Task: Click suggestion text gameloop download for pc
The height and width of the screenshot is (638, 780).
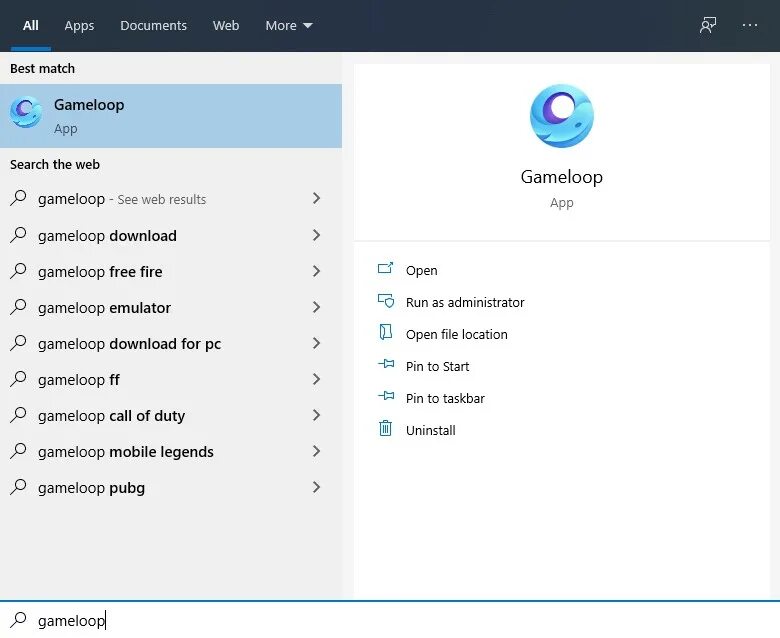Action: coord(129,344)
